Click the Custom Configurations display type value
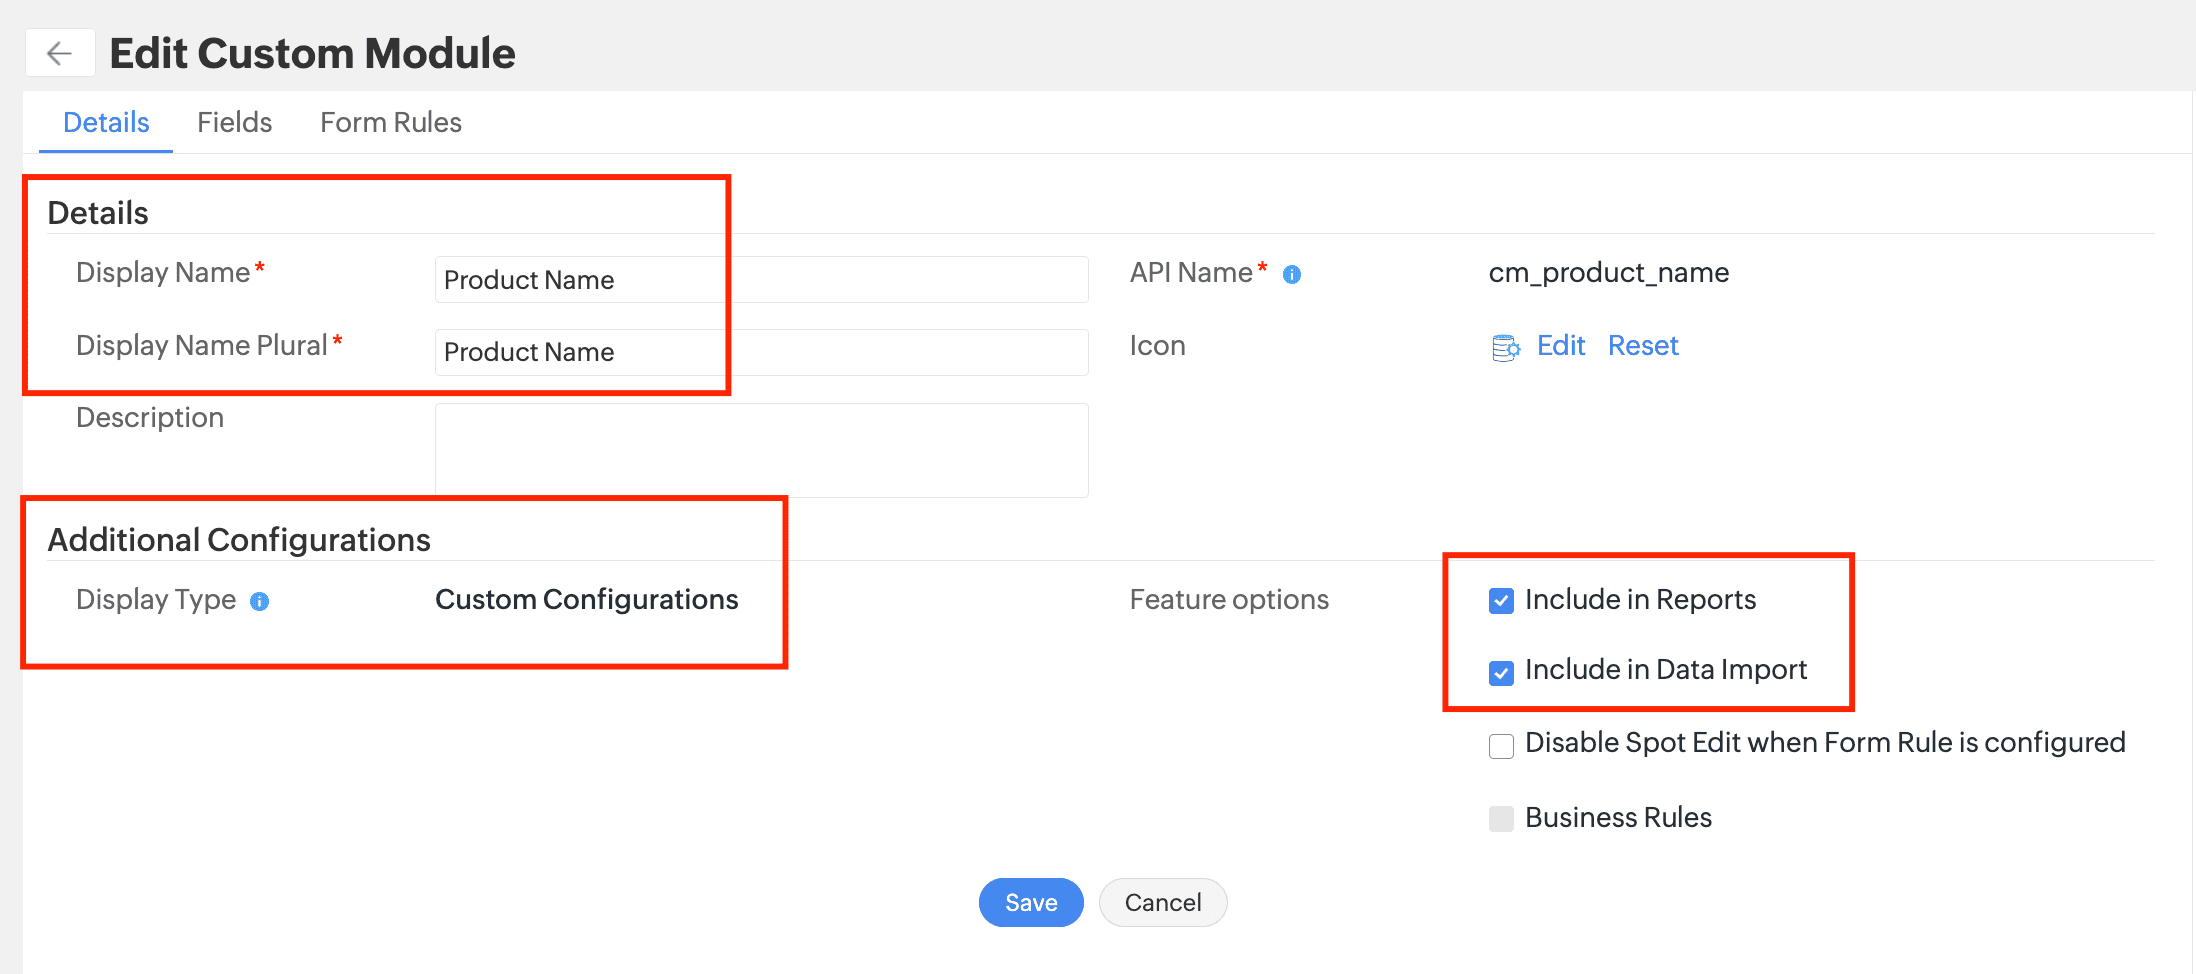The height and width of the screenshot is (974, 2196). click(586, 600)
